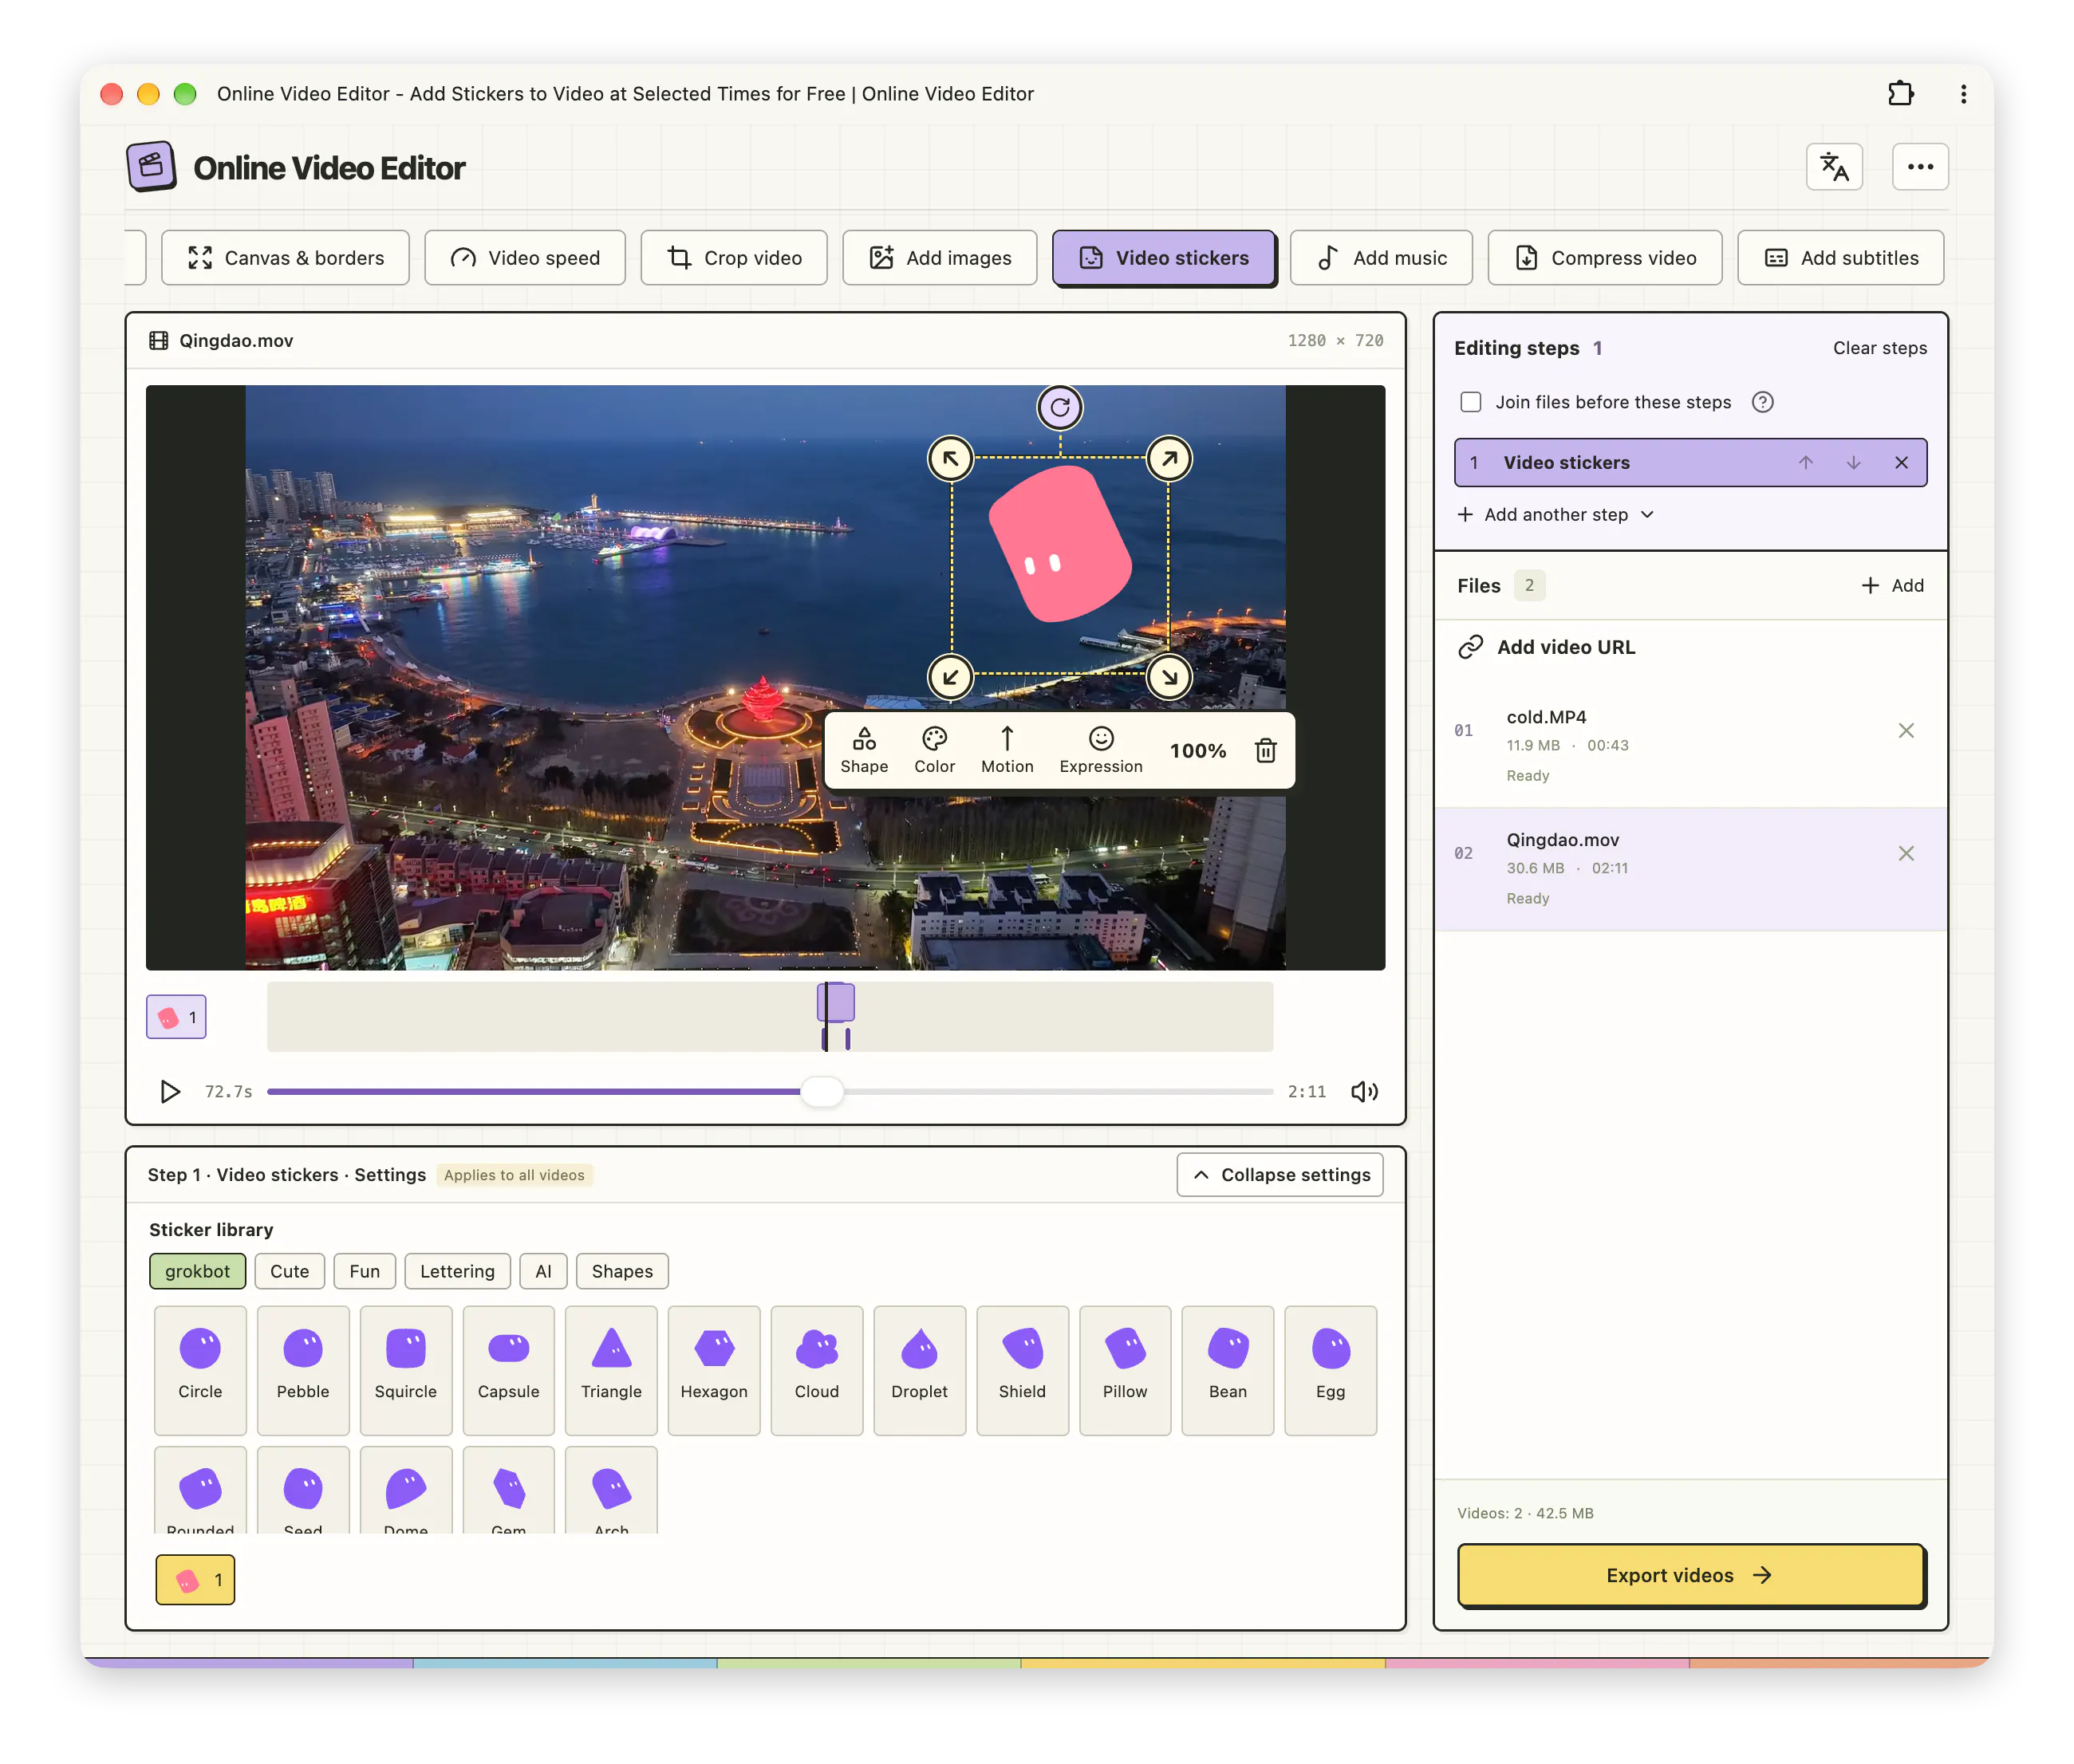The height and width of the screenshot is (1764, 2074).
Task: Click the Add files button
Action: (x=1892, y=585)
